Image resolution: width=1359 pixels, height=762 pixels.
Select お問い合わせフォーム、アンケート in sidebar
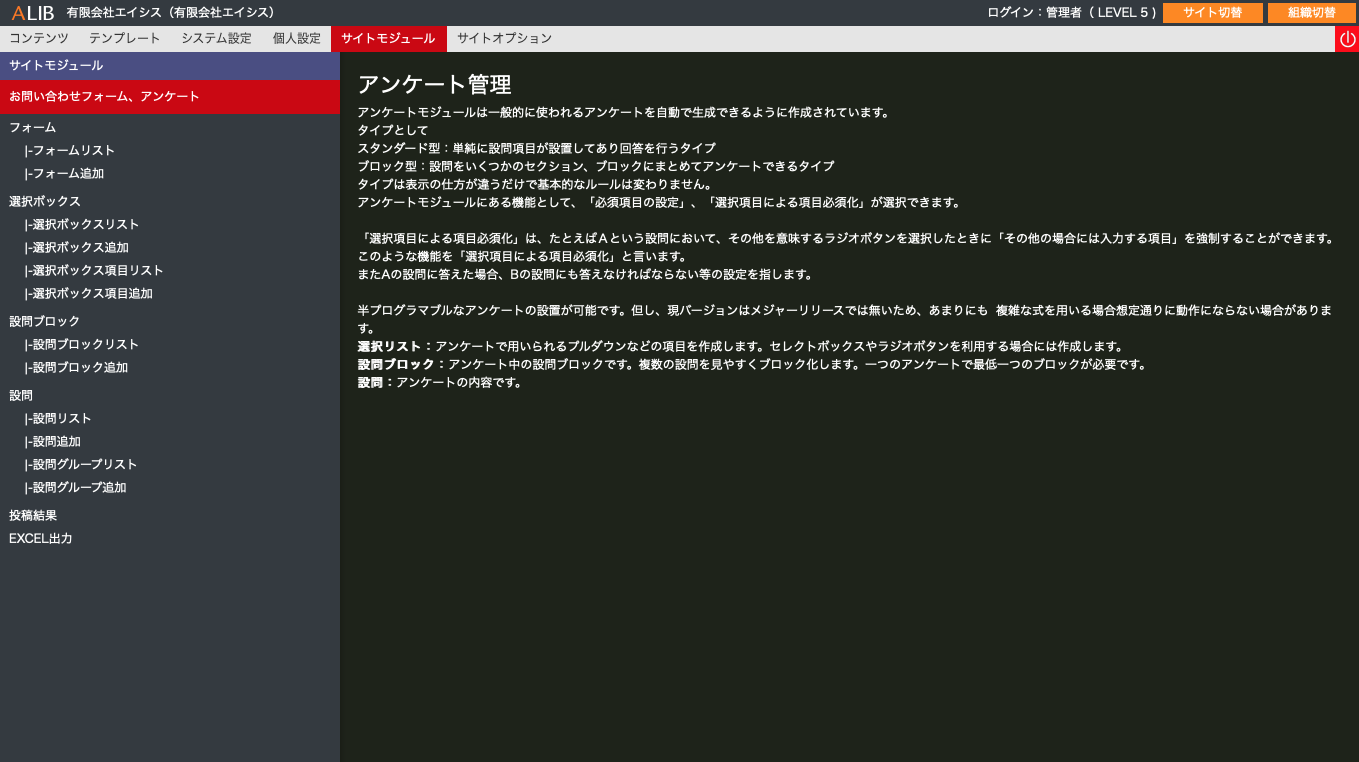(x=105, y=97)
